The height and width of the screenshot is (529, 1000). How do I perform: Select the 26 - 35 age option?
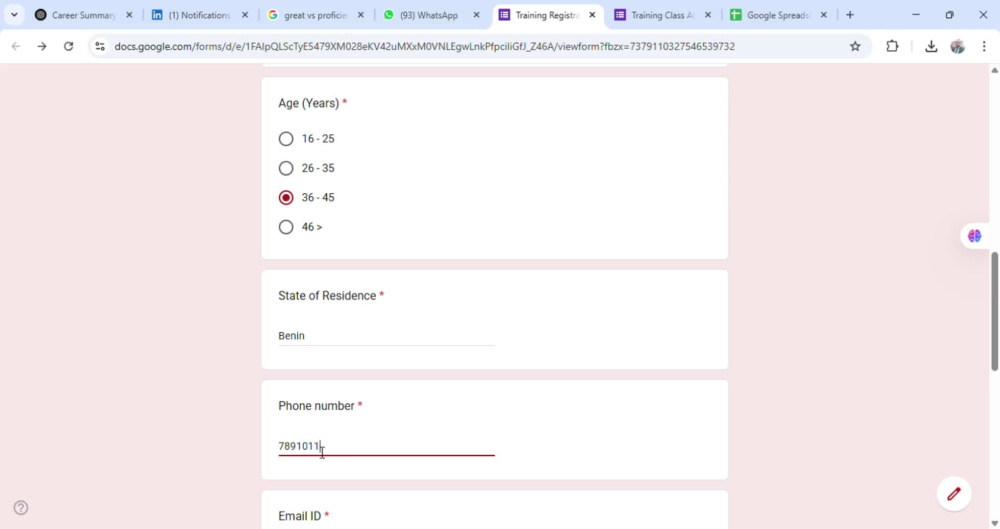tap(286, 168)
